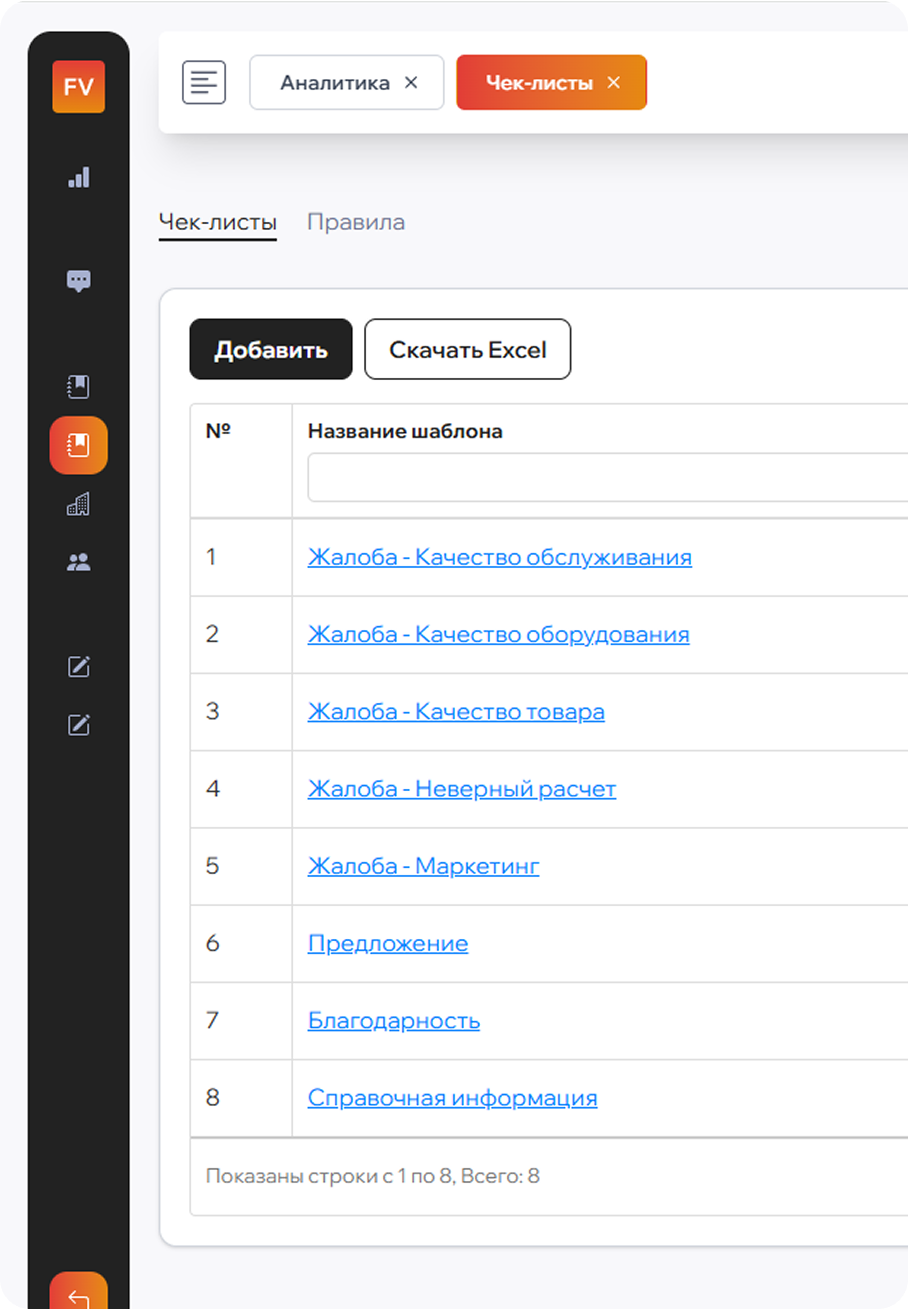Click the orange highlighted checklist sidebar icon
908x1309 pixels.
[x=78, y=445]
